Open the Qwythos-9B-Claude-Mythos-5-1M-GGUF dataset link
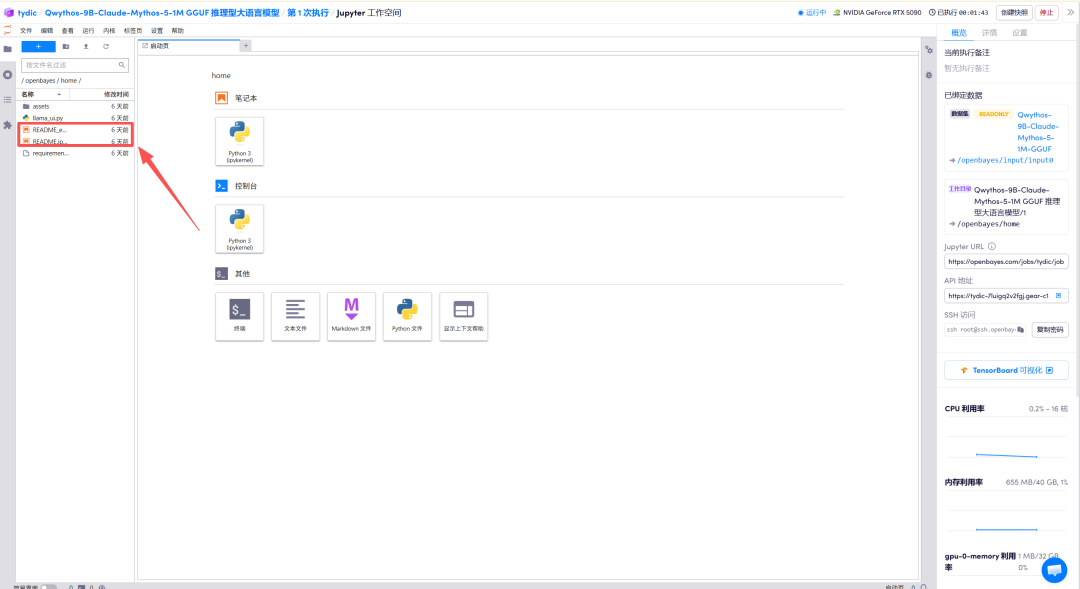Viewport: 1080px width, 589px height. pos(1038,132)
